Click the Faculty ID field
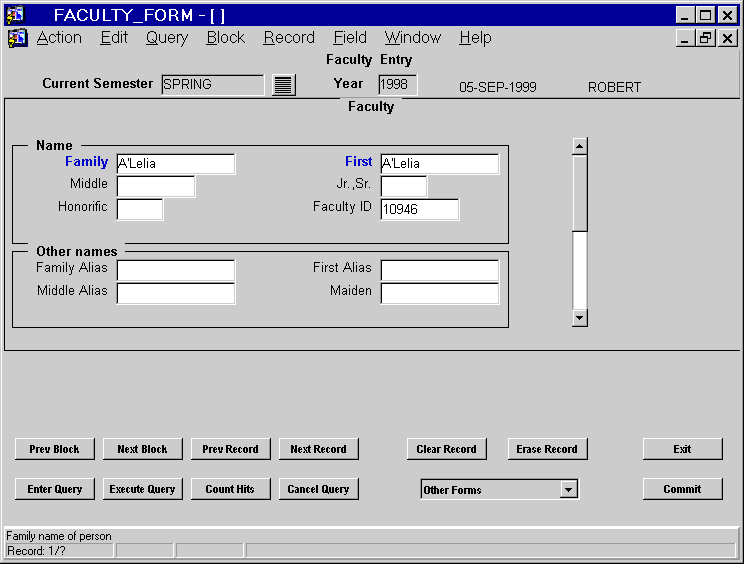This screenshot has height=564, width=744. pos(419,209)
